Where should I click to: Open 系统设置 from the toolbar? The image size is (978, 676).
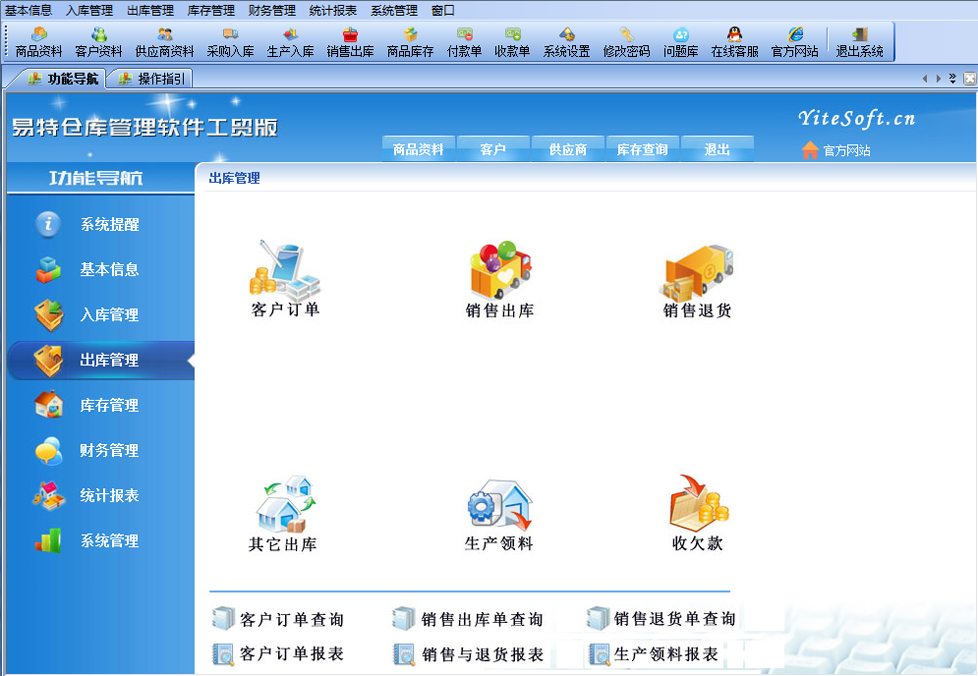[x=566, y=42]
